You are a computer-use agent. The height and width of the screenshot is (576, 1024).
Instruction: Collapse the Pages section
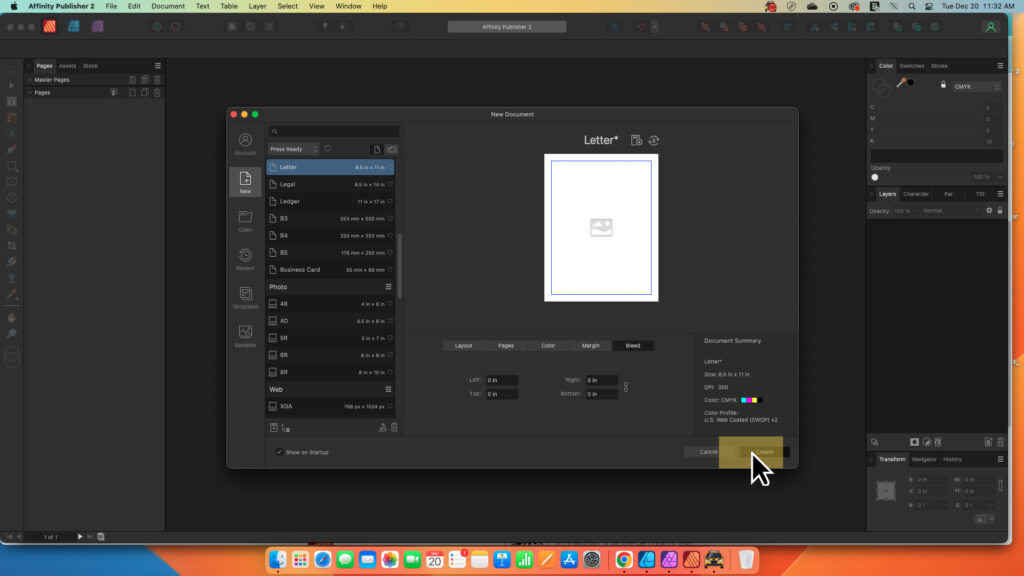pyautogui.click(x=30, y=93)
